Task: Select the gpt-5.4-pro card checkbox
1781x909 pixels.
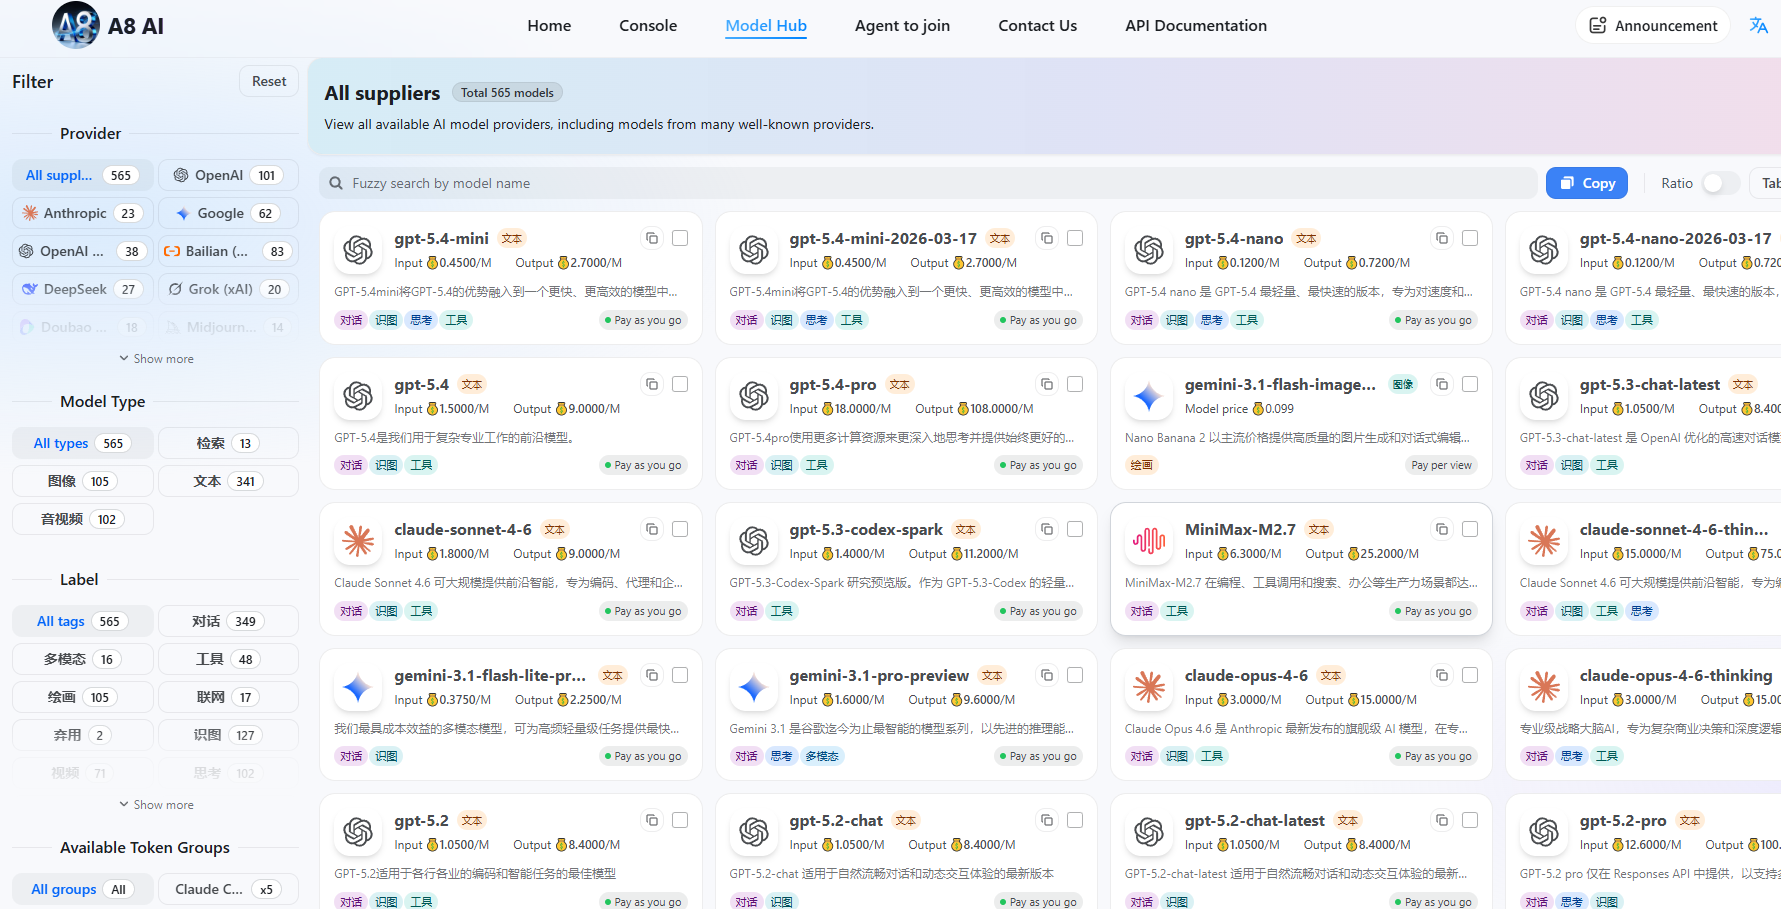Action: click(1075, 384)
